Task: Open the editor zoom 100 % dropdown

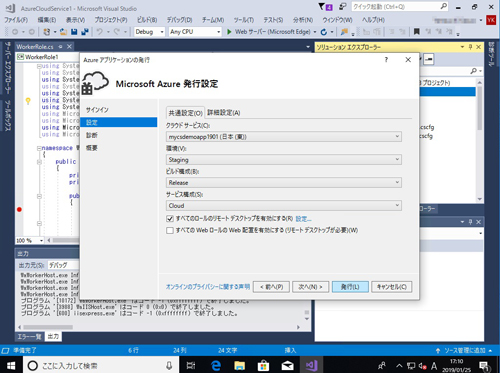Action: pyautogui.click(x=30, y=240)
